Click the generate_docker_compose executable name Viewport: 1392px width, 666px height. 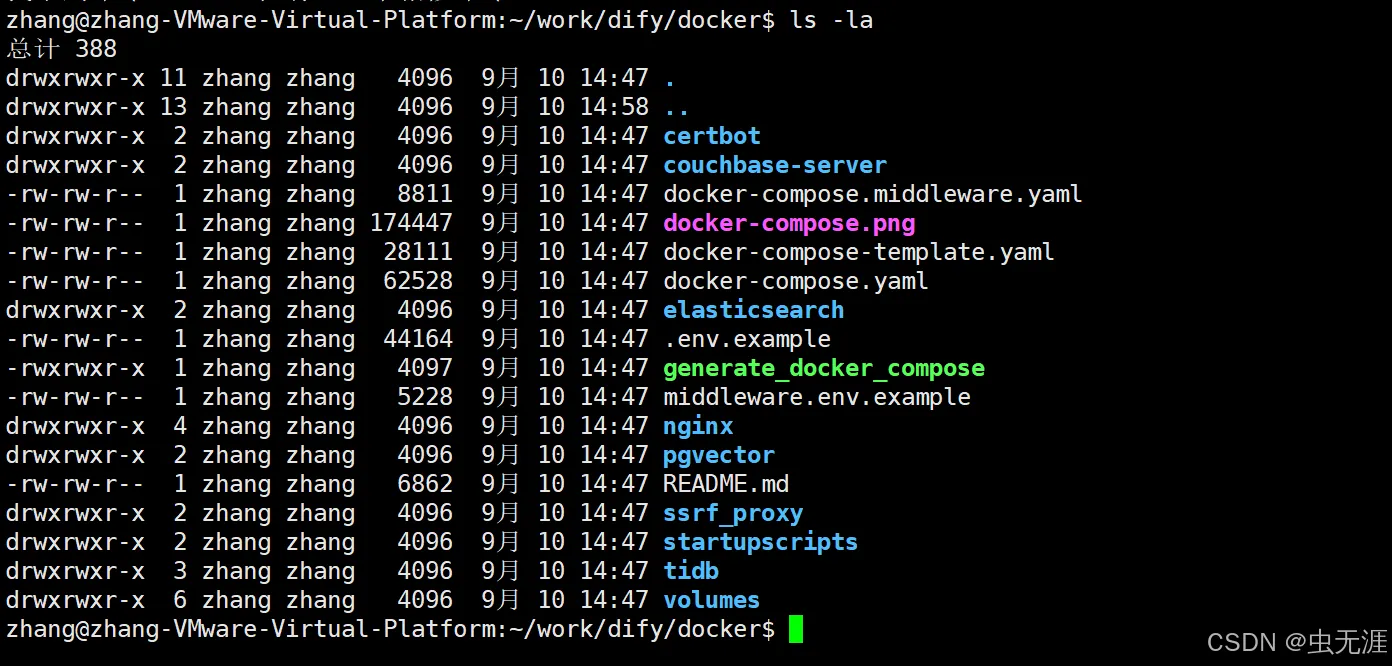click(824, 368)
